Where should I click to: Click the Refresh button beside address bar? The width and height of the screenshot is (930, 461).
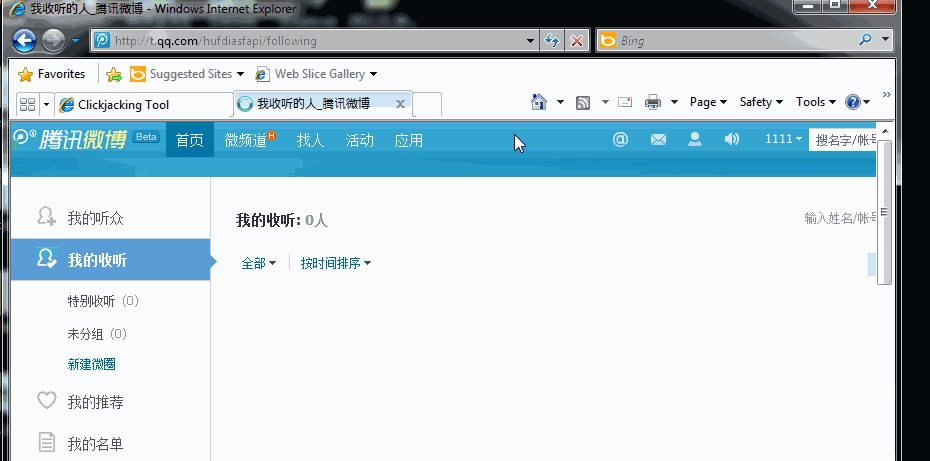click(x=552, y=41)
